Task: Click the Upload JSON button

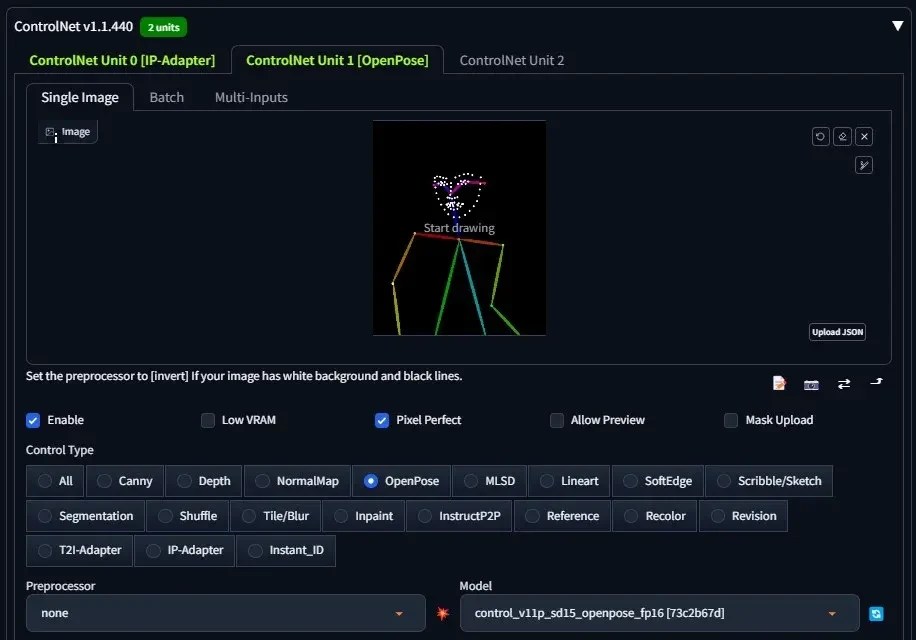Action: [836, 331]
